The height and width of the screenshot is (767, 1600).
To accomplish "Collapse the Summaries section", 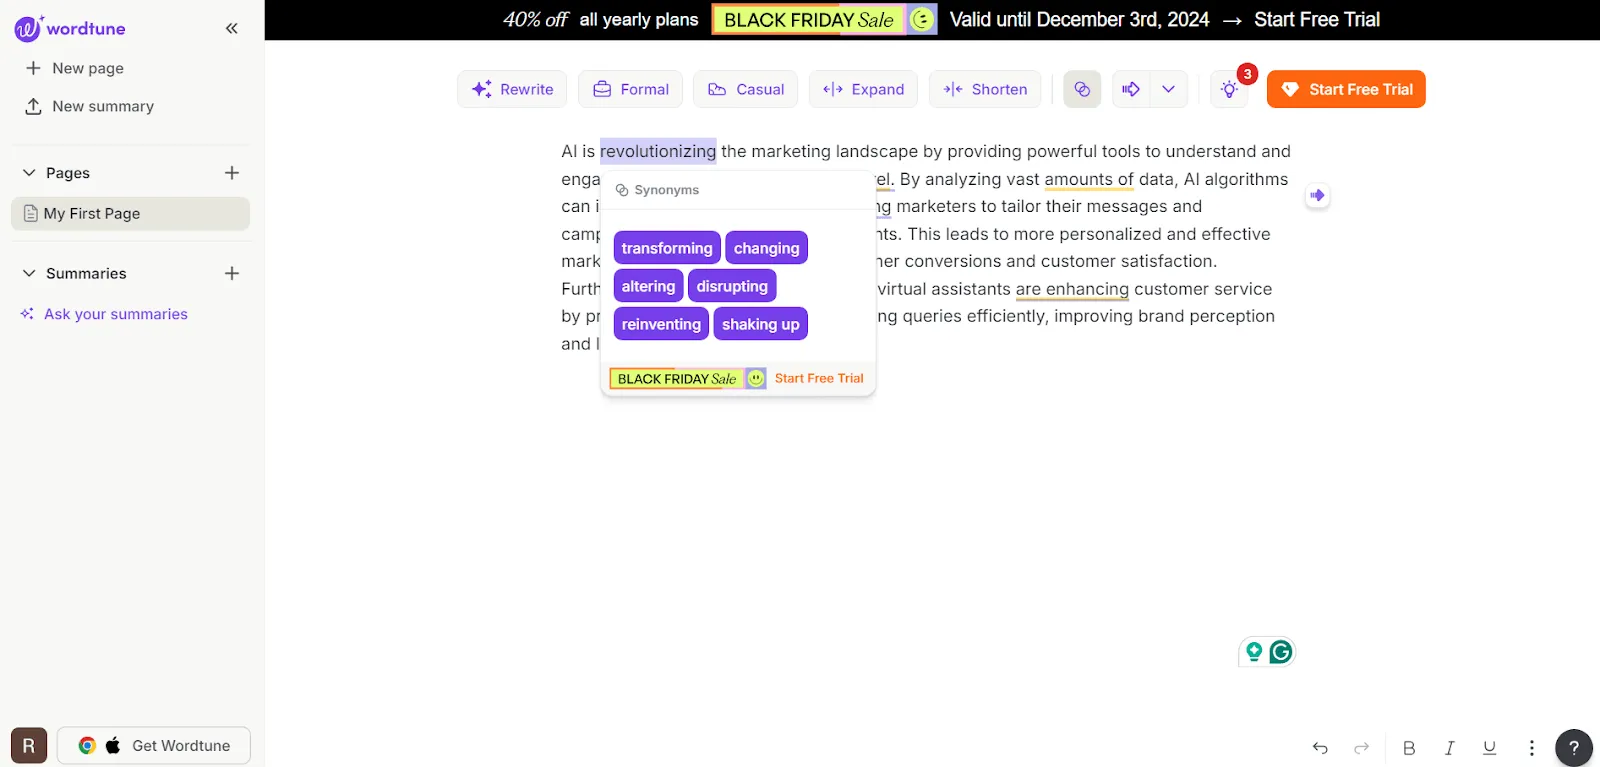I will click(x=29, y=273).
